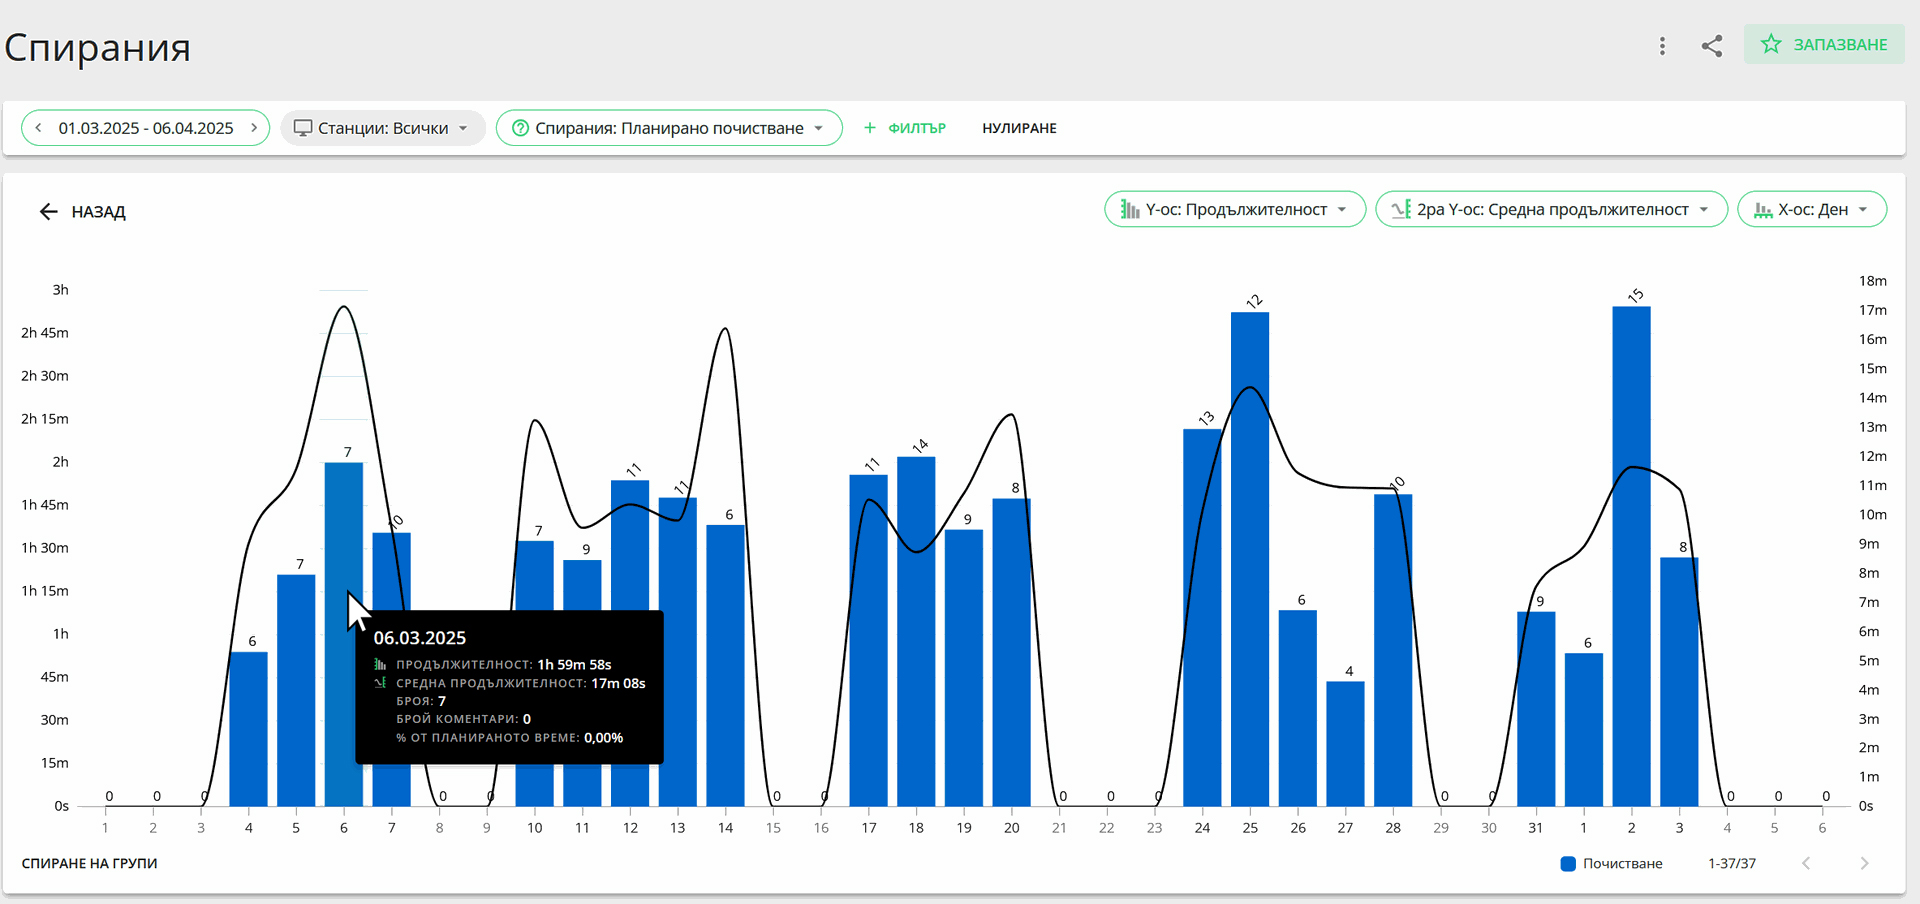The height and width of the screenshot is (904, 1920).
Task: Click the line chart icon in 2ра Y-ос selector
Action: [1401, 209]
